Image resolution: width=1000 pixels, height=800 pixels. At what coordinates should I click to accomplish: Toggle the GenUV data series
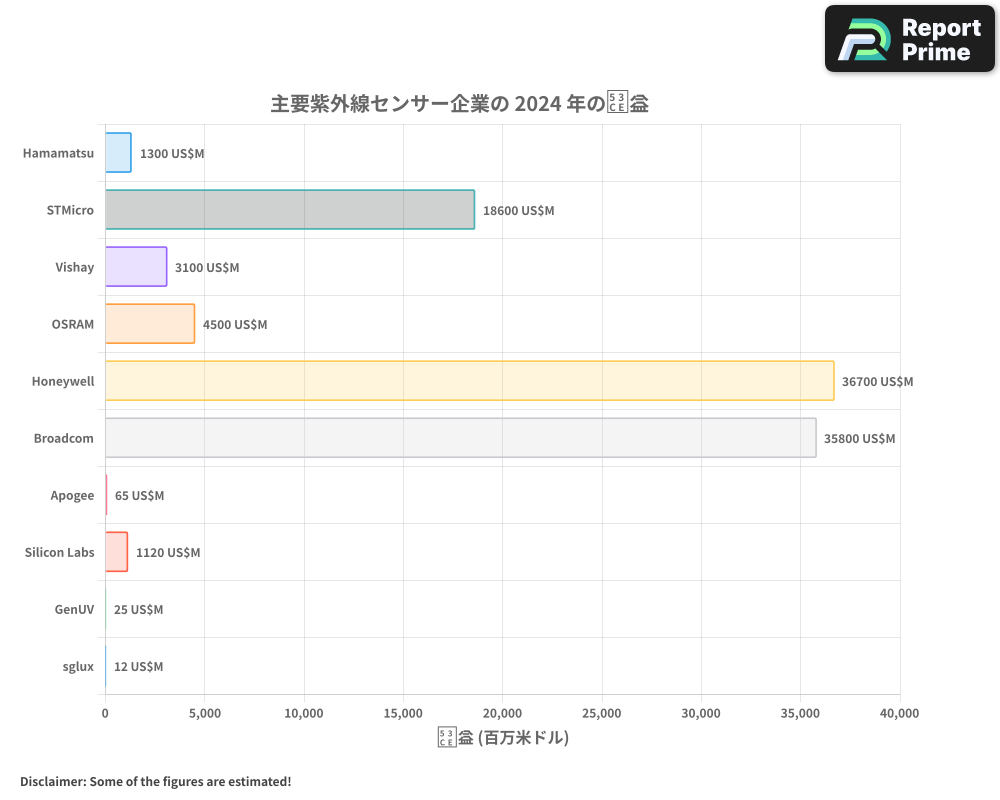coord(104,609)
